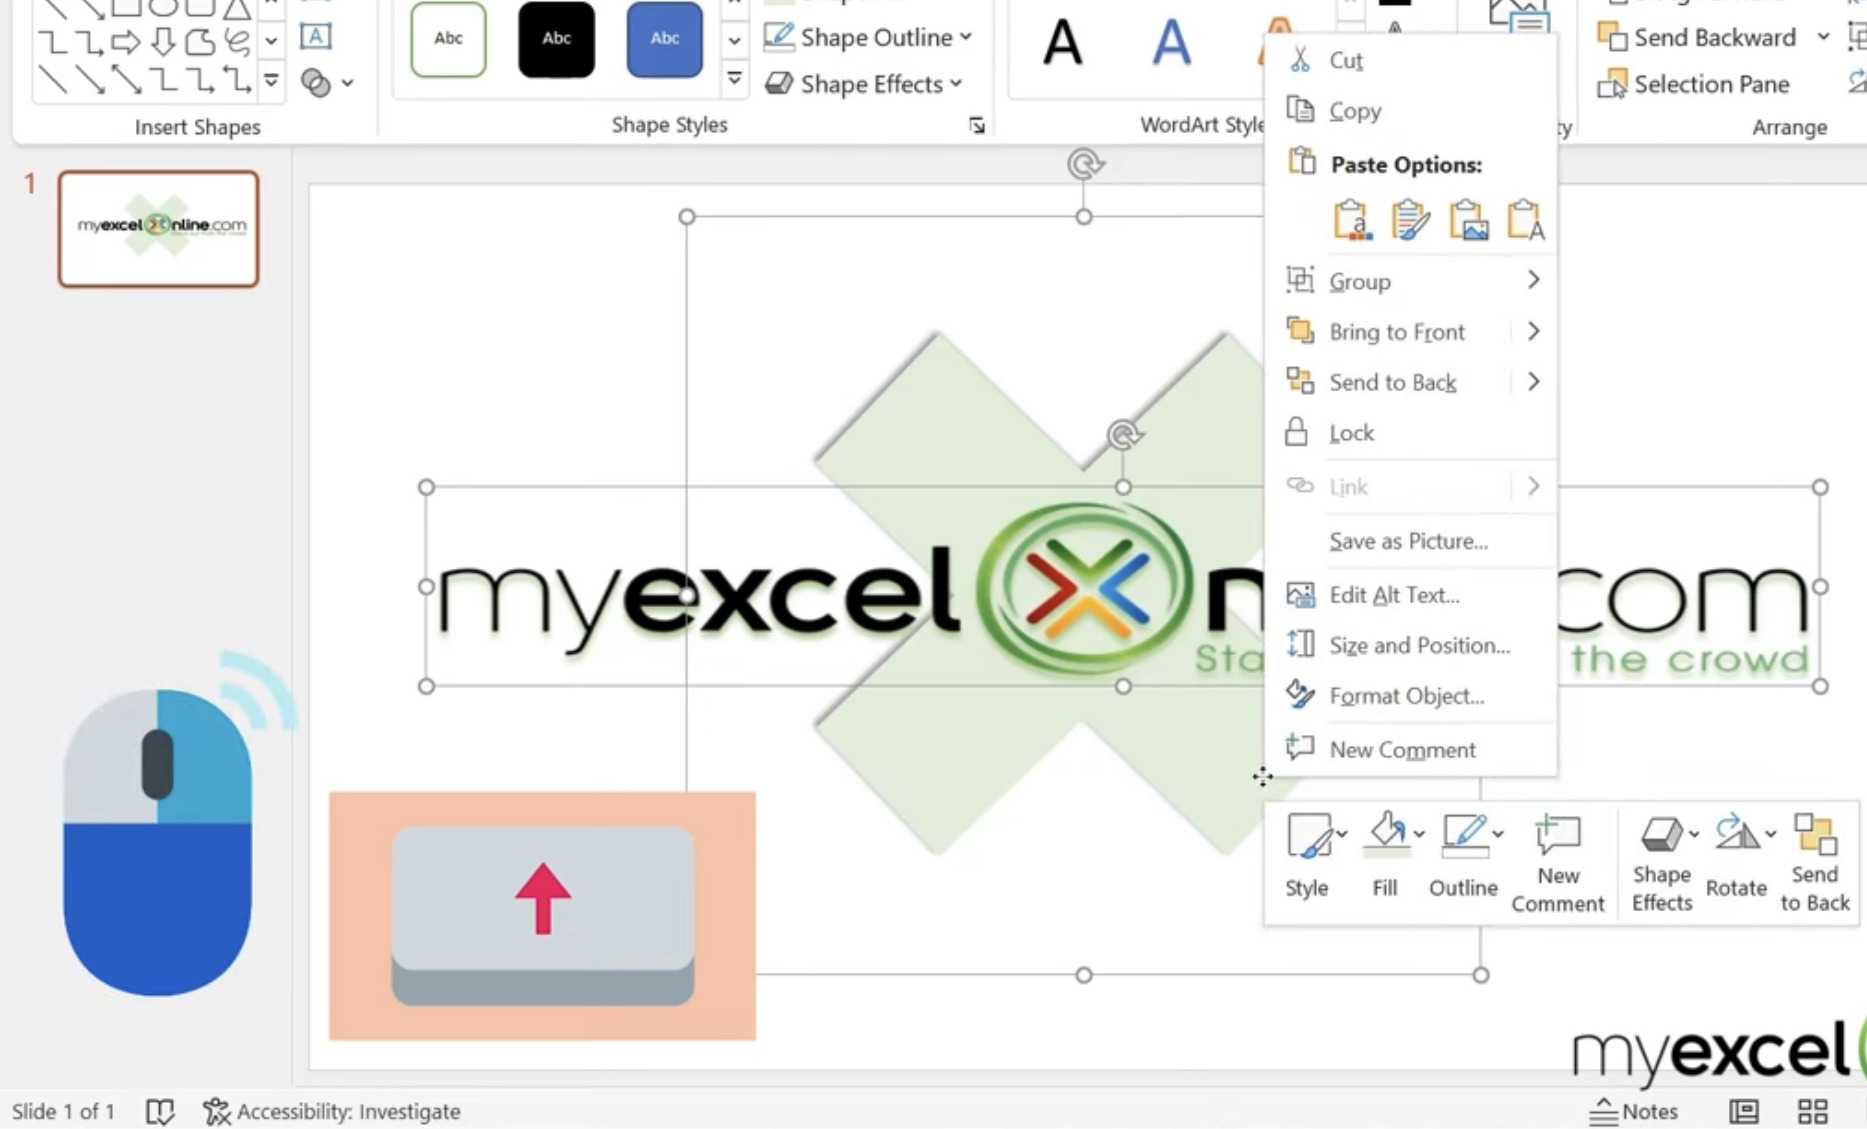Open the Format Shape dialog launcher
Screen dimensions: 1867x1129
[x=976, y=125]
